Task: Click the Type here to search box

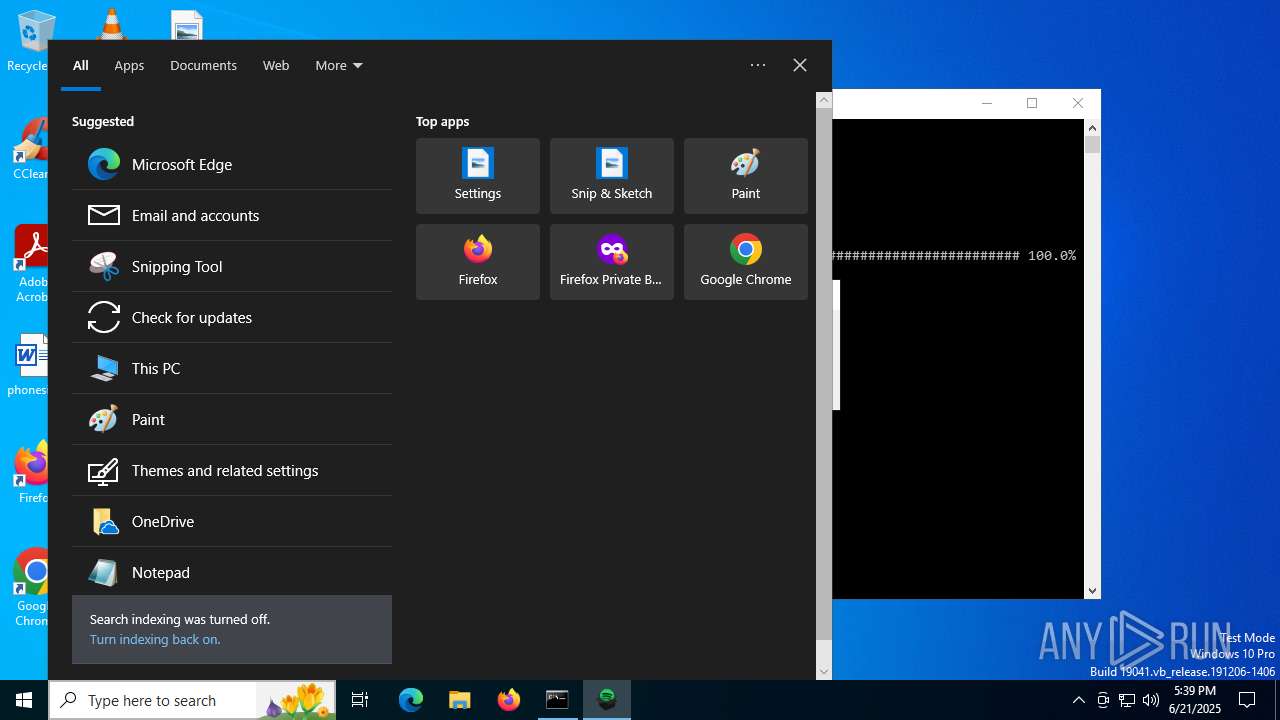Action: [192, 700]
